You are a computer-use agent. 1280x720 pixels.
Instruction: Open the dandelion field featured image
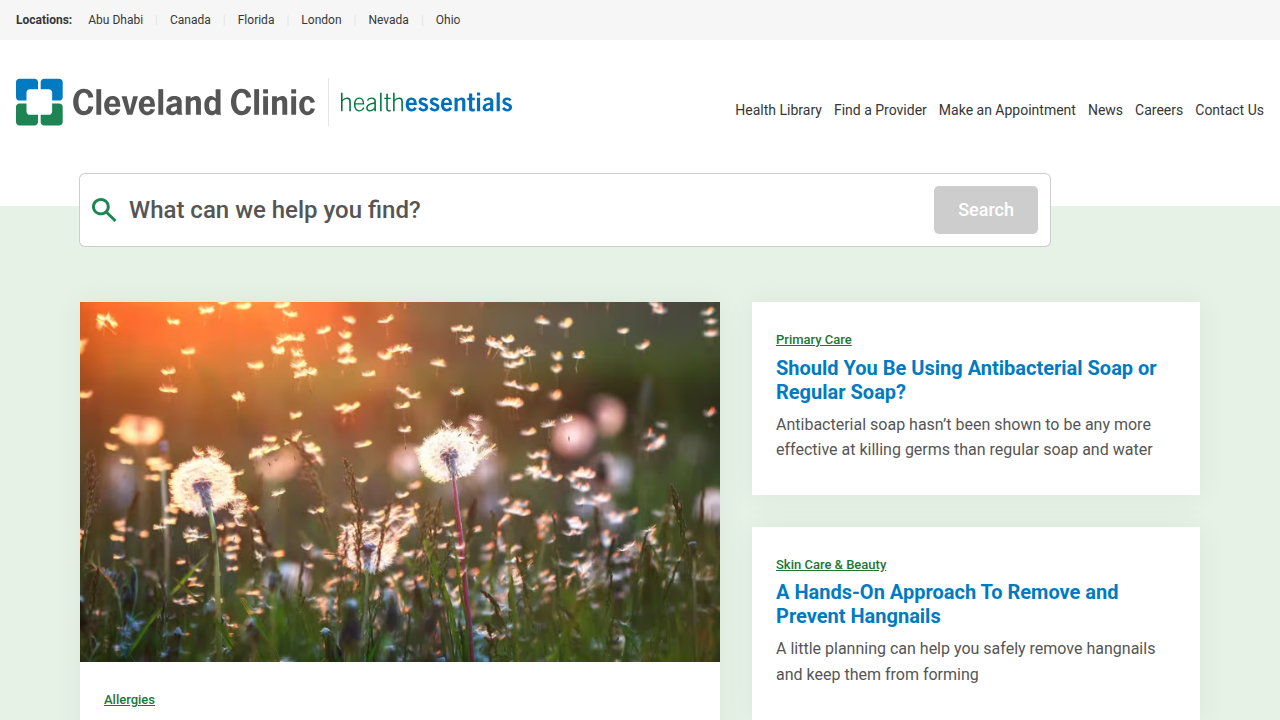pos(400,482)
